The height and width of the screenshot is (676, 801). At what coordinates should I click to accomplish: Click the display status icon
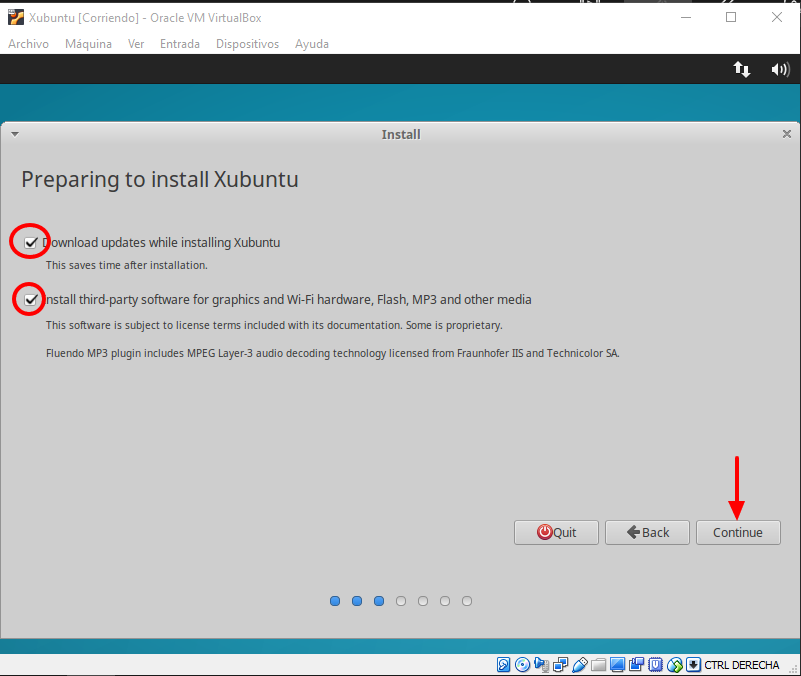pos(617,665)
